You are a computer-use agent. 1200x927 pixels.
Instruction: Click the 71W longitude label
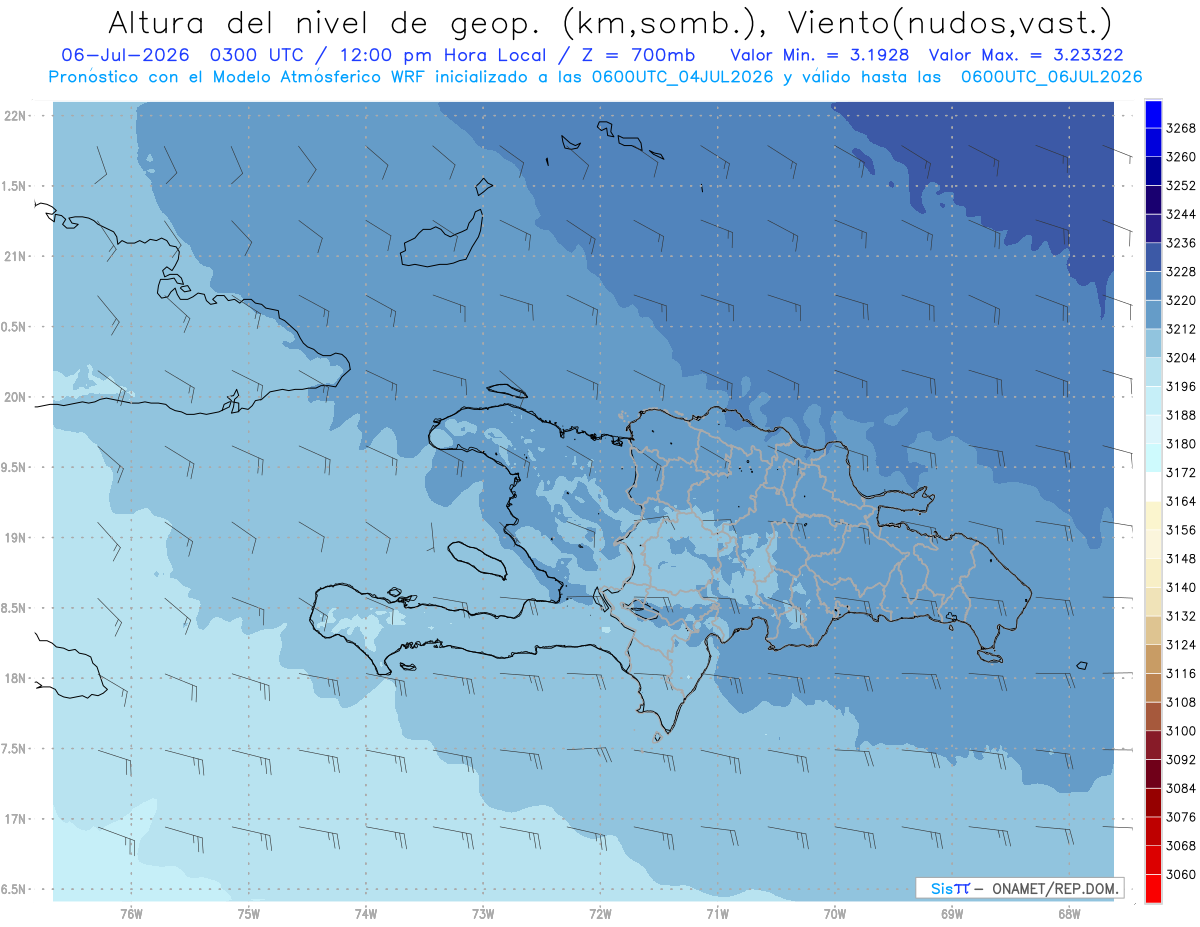click(x=717, y=913)
